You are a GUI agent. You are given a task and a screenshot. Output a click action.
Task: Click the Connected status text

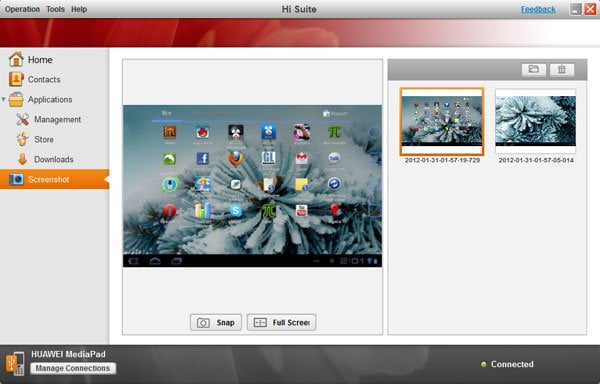(512, 364)
